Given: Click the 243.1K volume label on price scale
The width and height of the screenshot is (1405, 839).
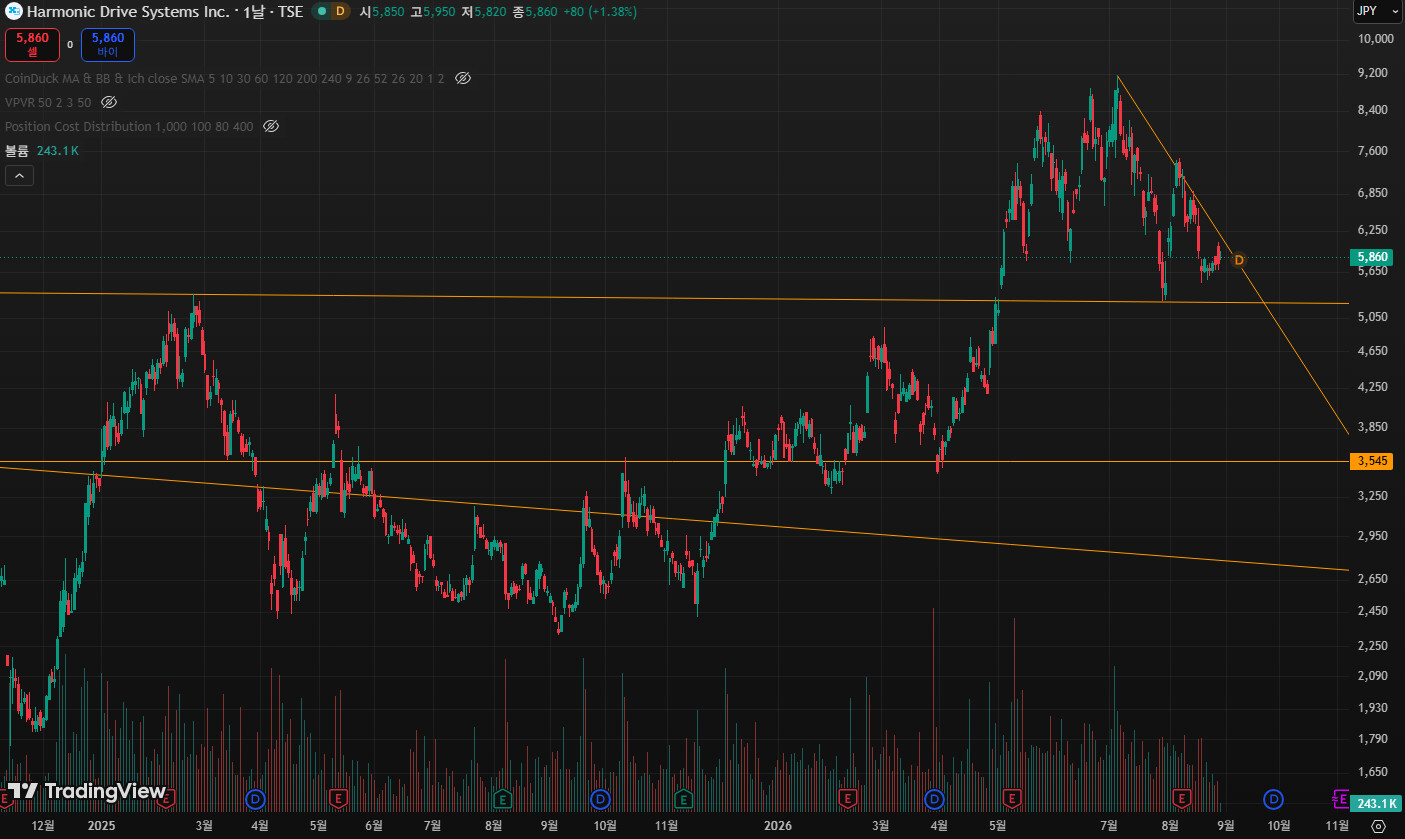Looking at the screenshot, I should [x=1375, y=803].
